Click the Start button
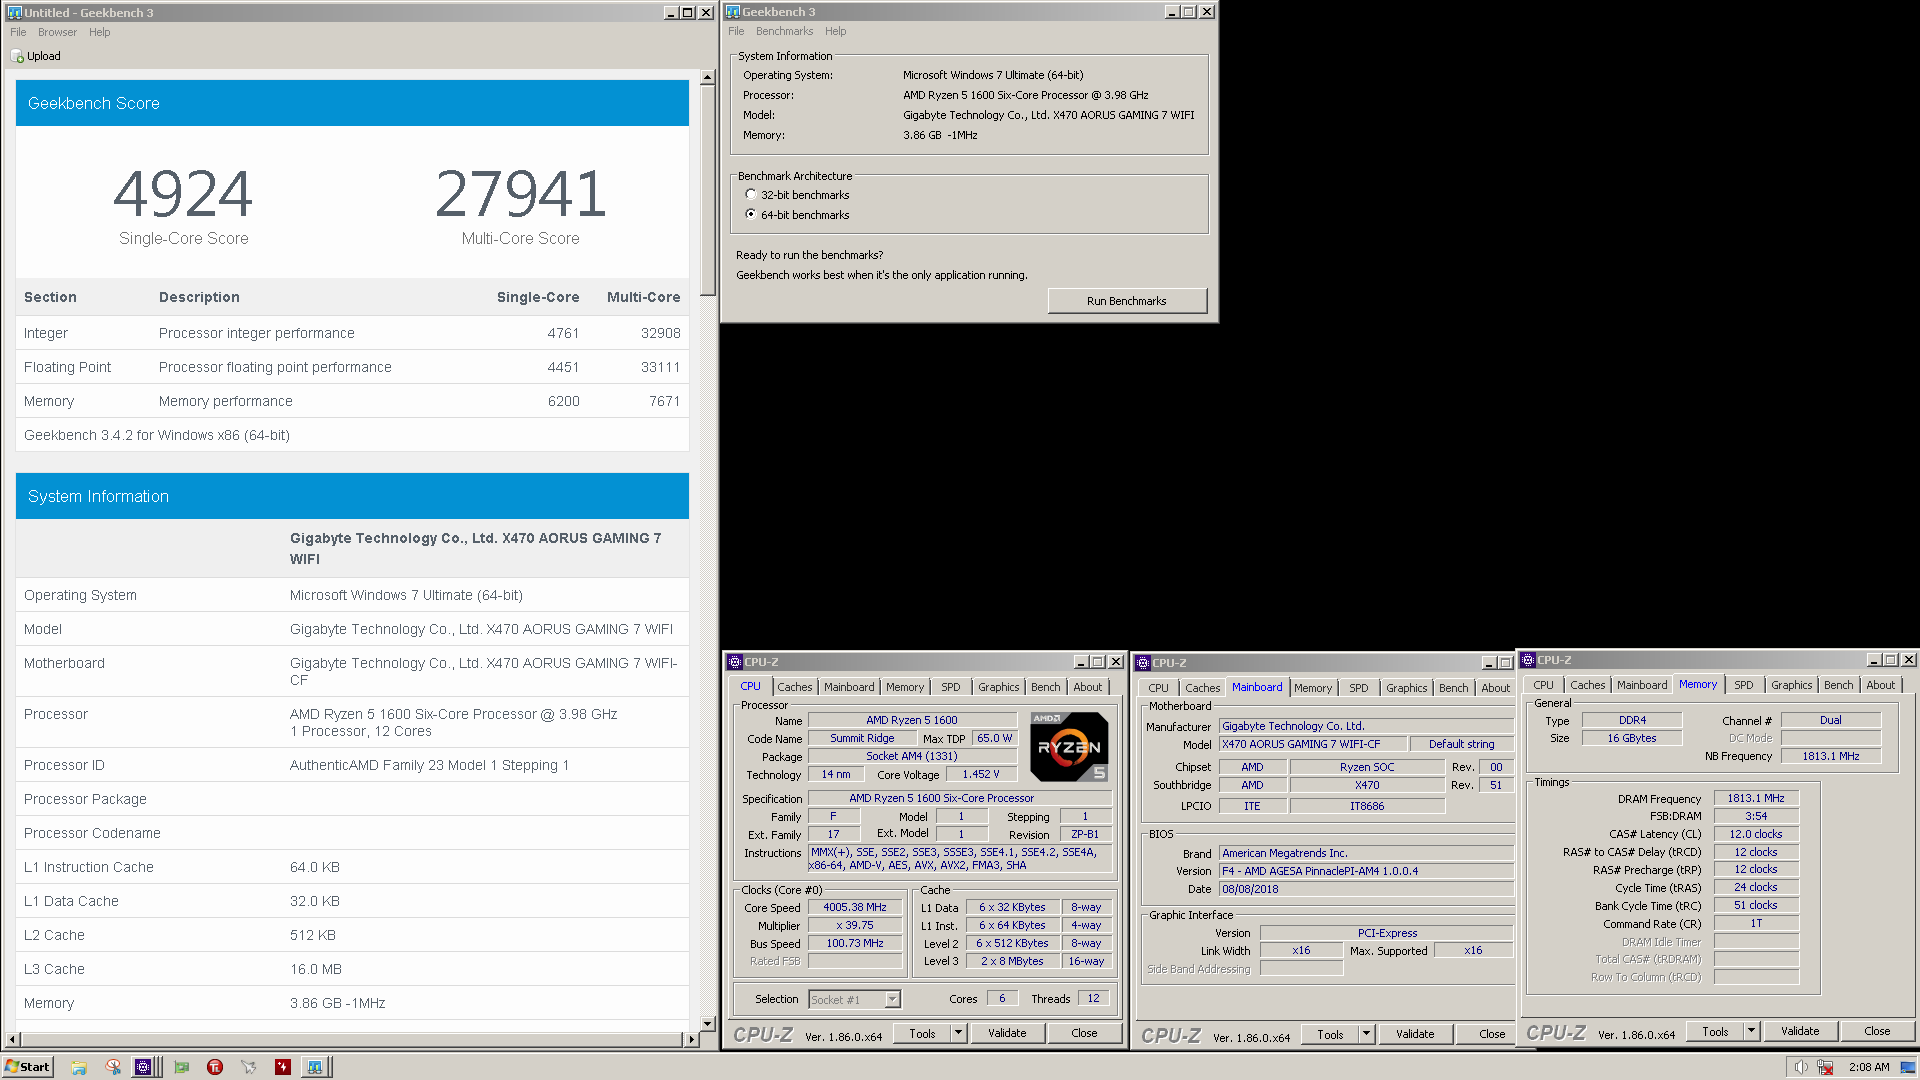1920x1080 pixels. point(27,1067)
